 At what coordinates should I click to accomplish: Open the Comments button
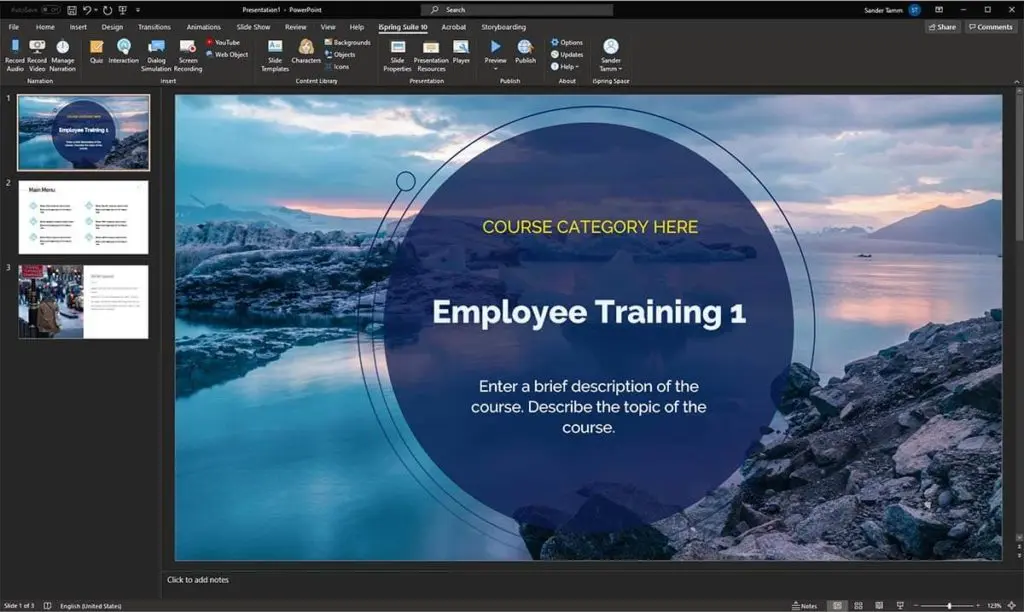pyautogui.click(x=990, y=27)
